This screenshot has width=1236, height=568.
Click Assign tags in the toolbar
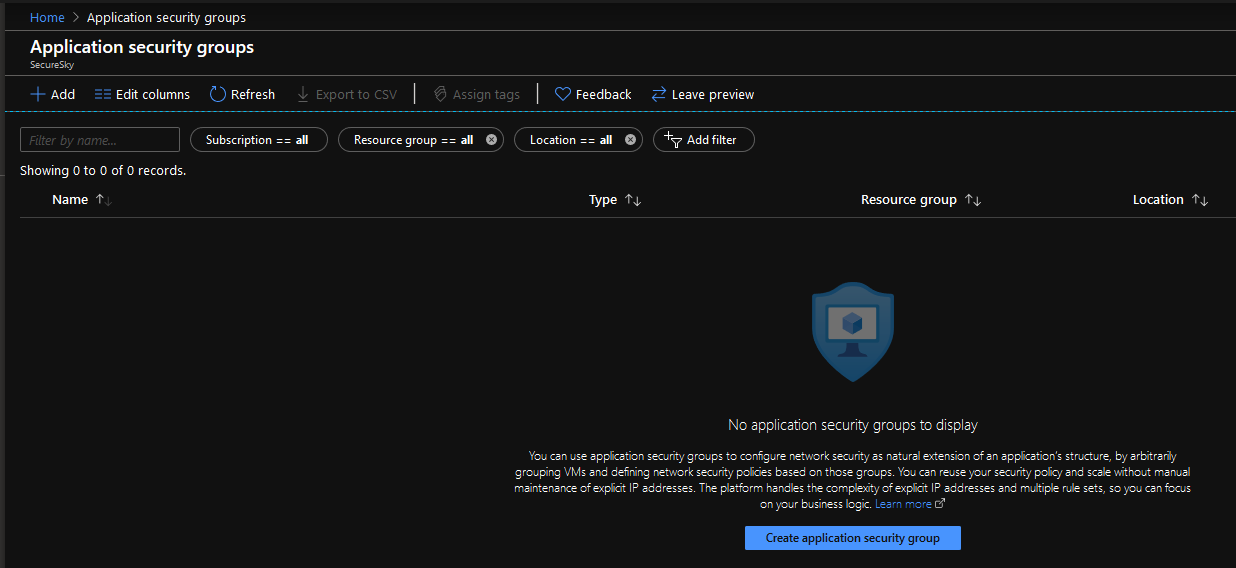coord(476,94)
